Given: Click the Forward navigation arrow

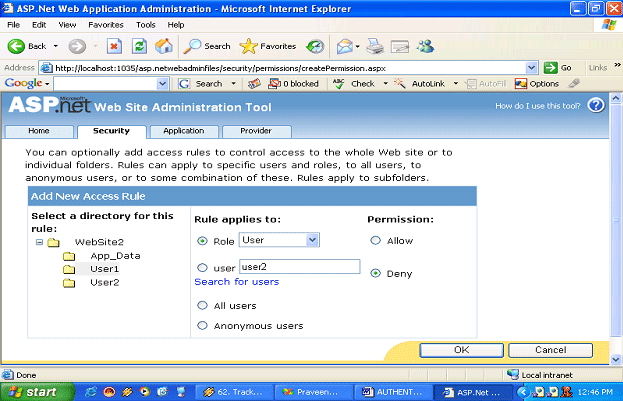Looking at the screenshot, I should tap(77, 46).
